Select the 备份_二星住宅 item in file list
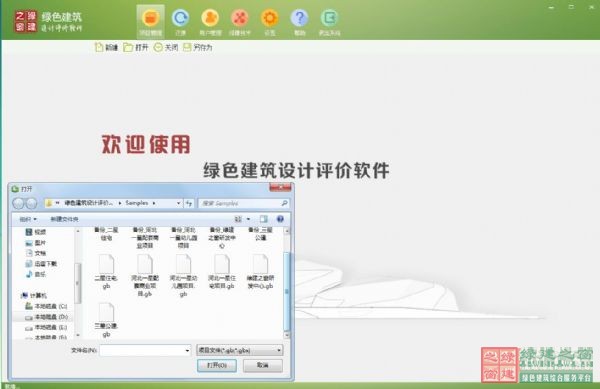 tap(106, 234)
